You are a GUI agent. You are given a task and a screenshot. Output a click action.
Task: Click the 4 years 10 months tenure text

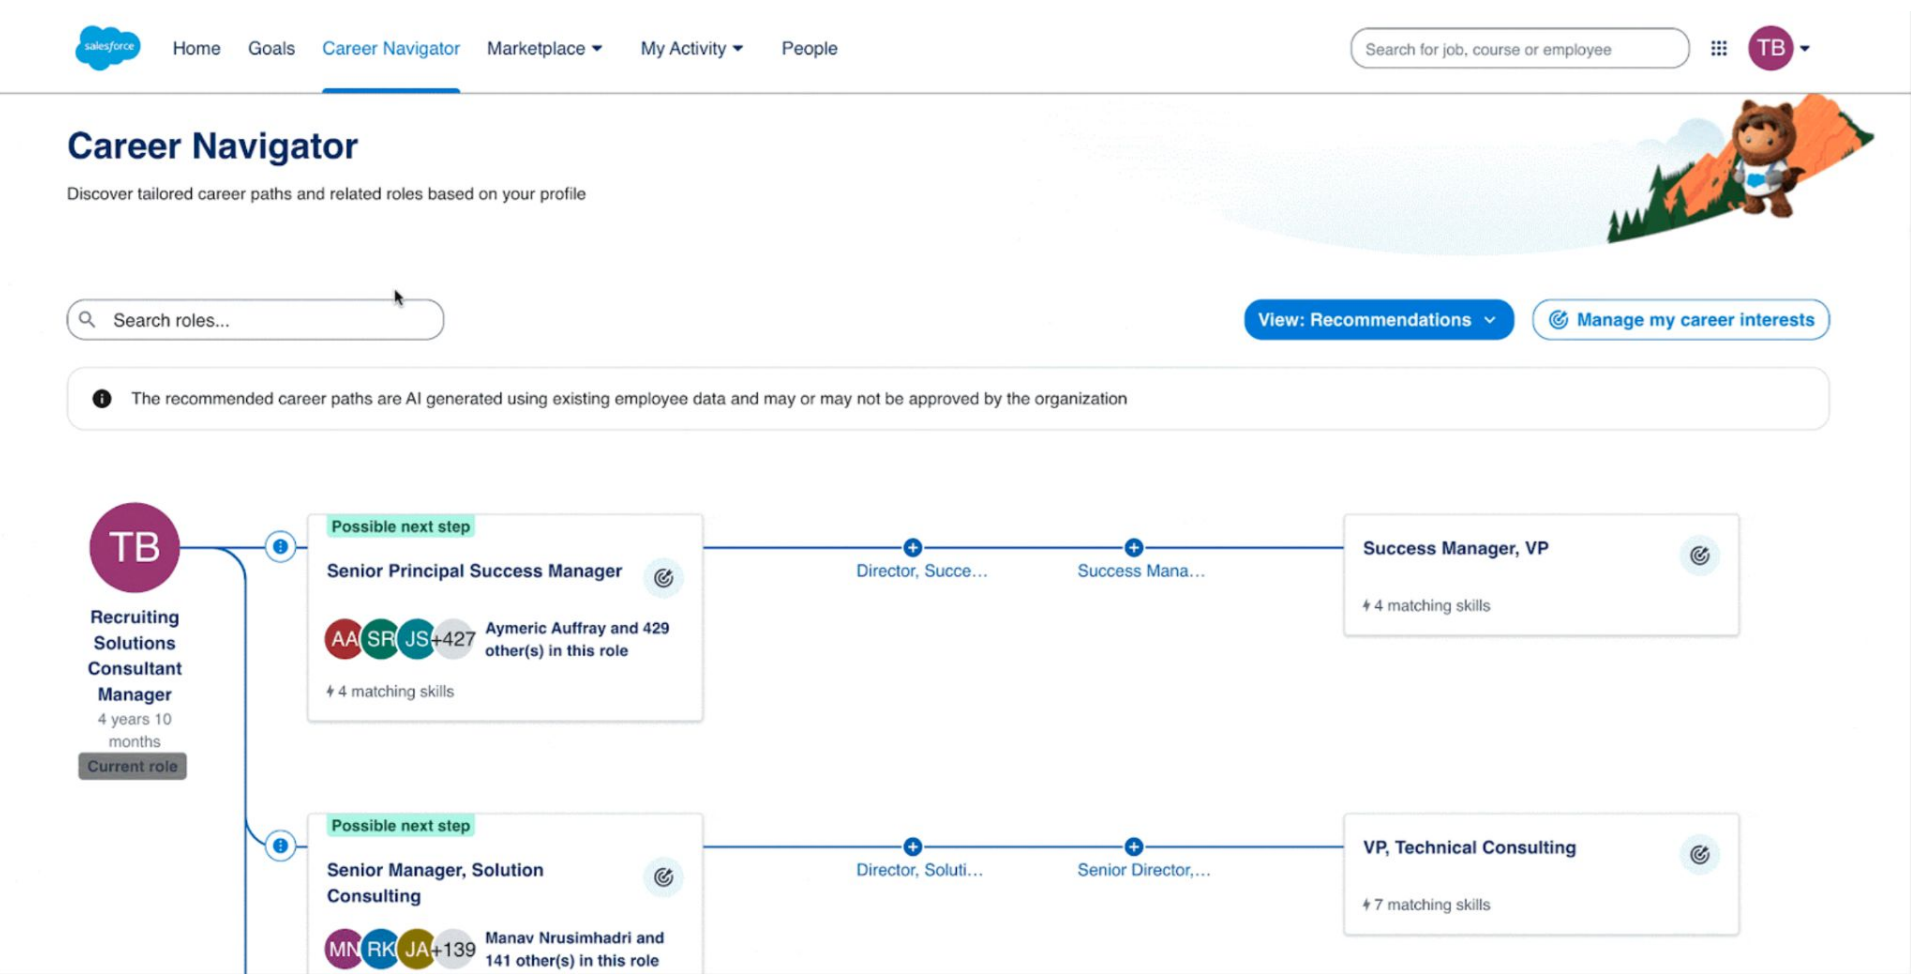[x=134, y=729]
